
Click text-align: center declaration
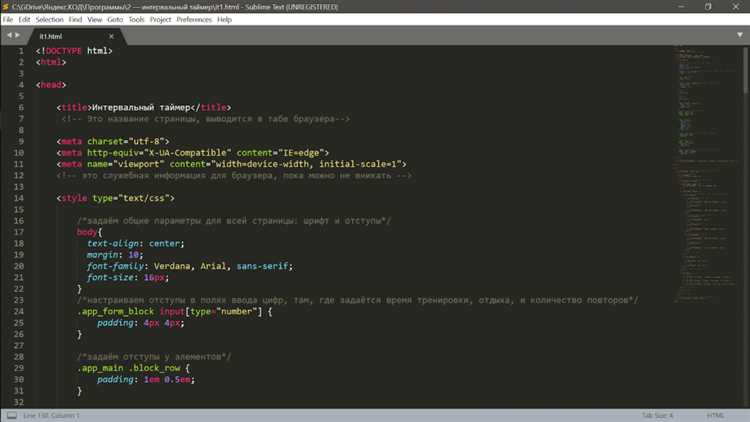[x=135, y=244]
